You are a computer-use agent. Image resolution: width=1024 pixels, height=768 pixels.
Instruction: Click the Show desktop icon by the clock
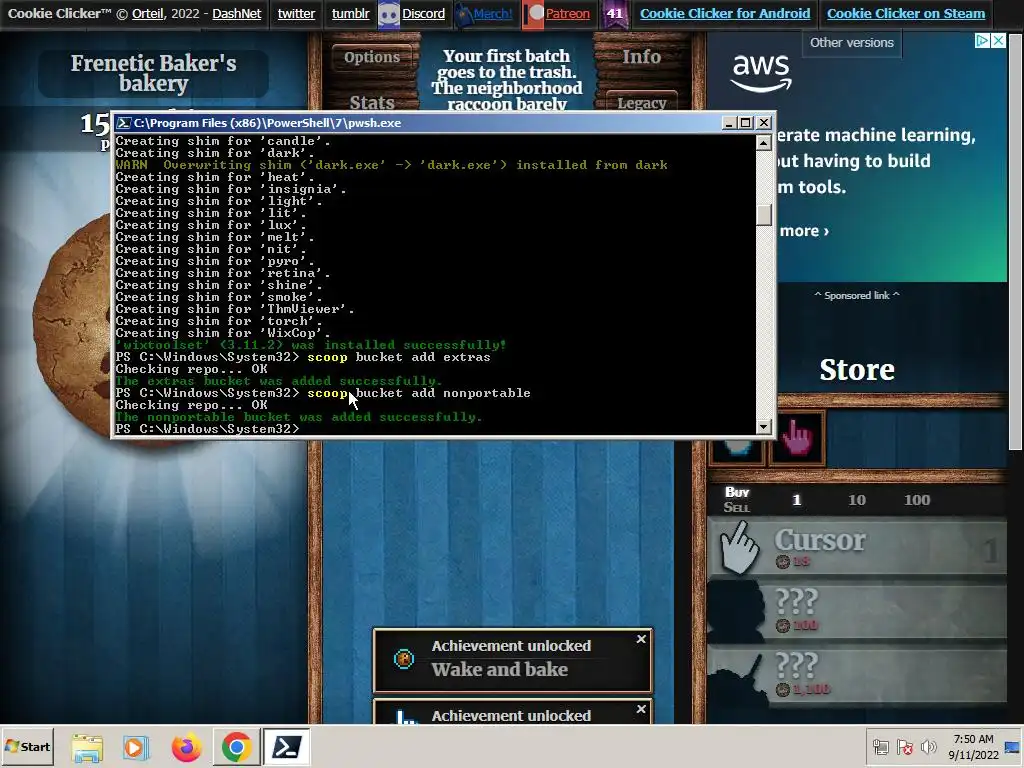1012,746
